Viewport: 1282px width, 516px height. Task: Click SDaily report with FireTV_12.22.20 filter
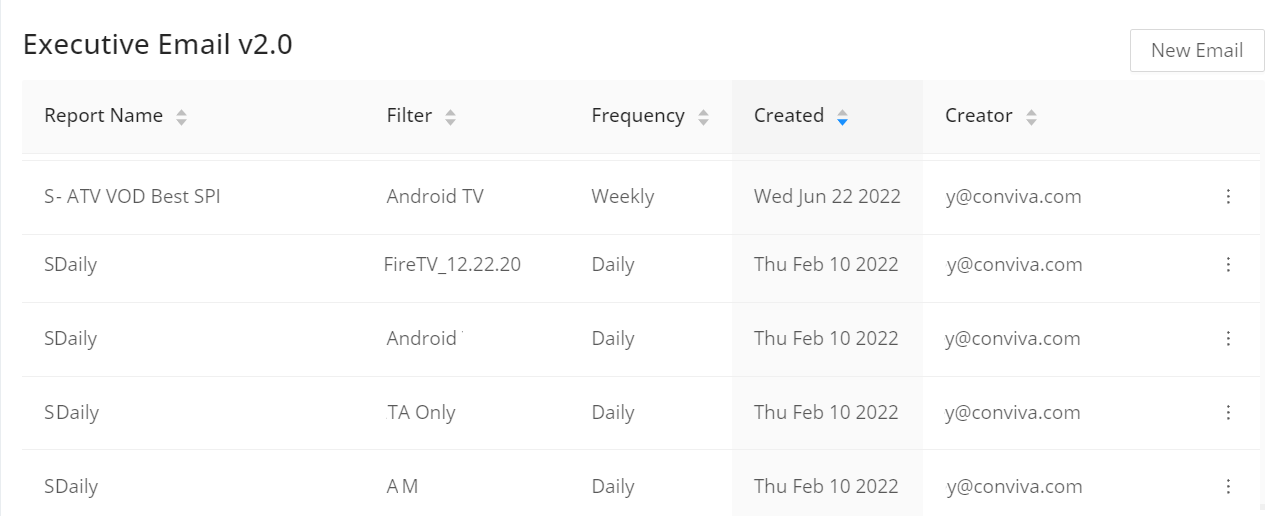[x=70, y=265]
